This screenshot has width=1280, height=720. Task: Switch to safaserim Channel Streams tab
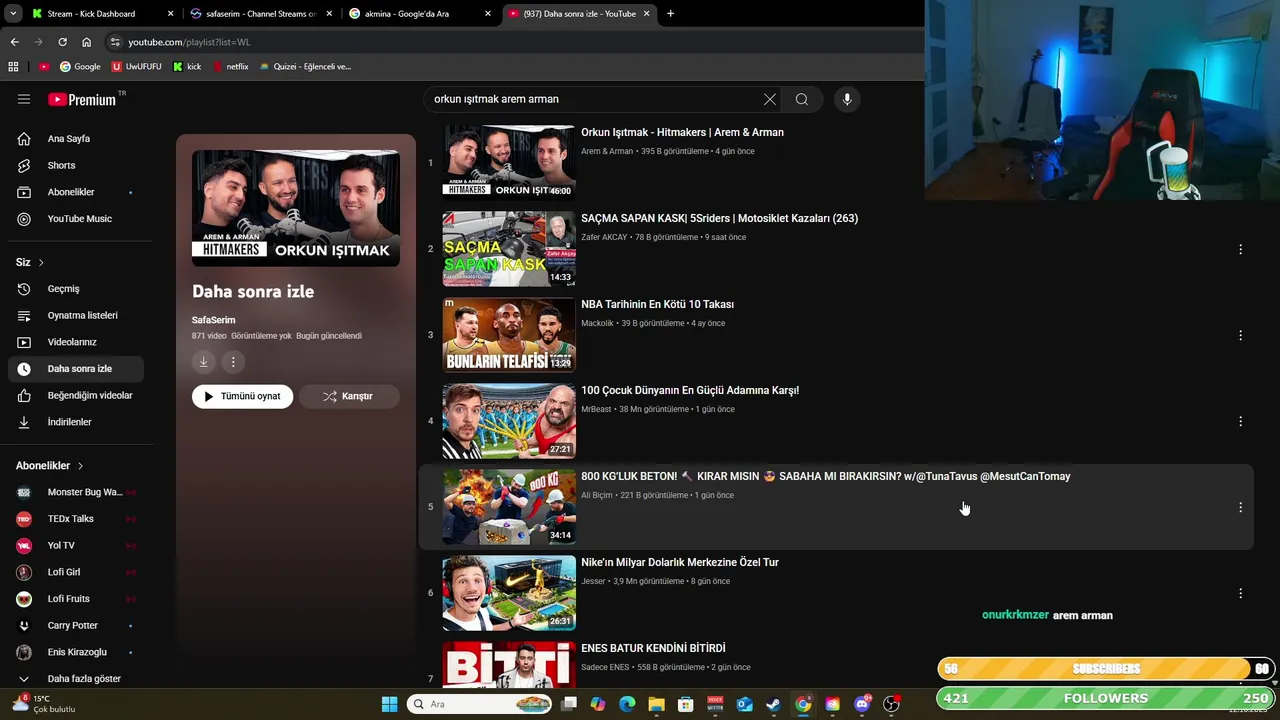(260, 14)
